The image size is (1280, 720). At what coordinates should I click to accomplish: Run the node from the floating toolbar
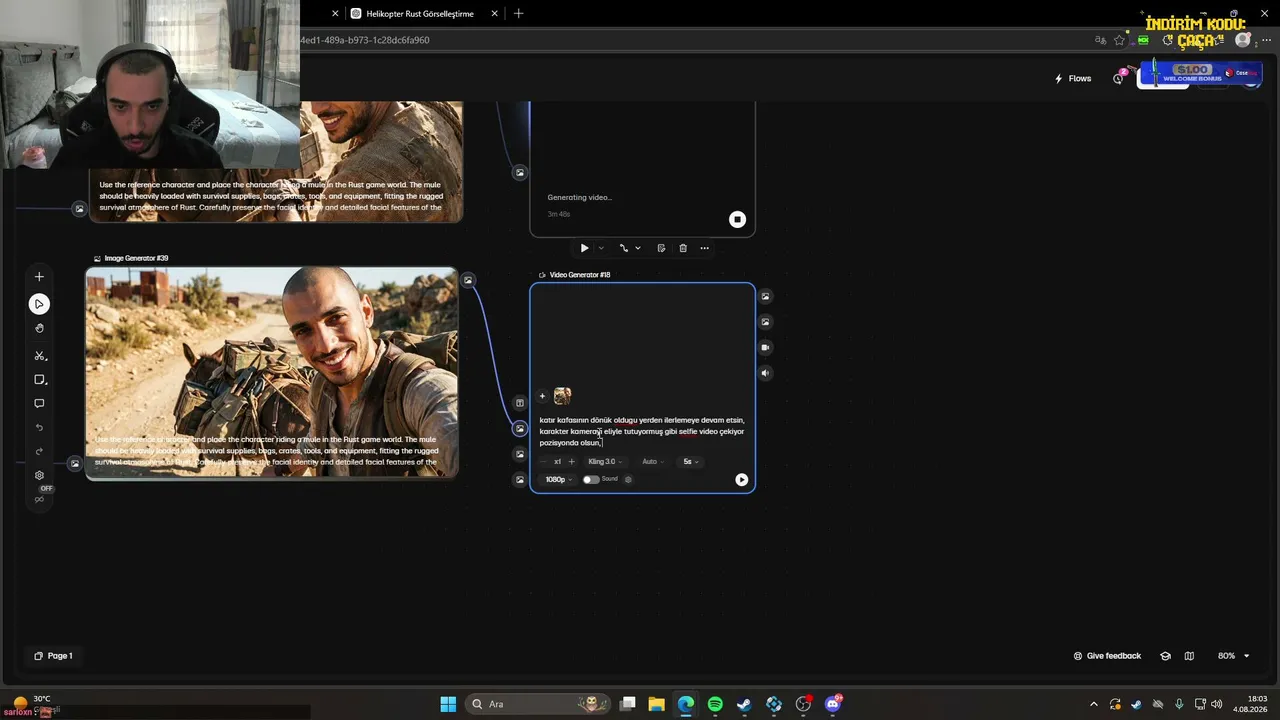pyautogui.click(x=584, y=248)
